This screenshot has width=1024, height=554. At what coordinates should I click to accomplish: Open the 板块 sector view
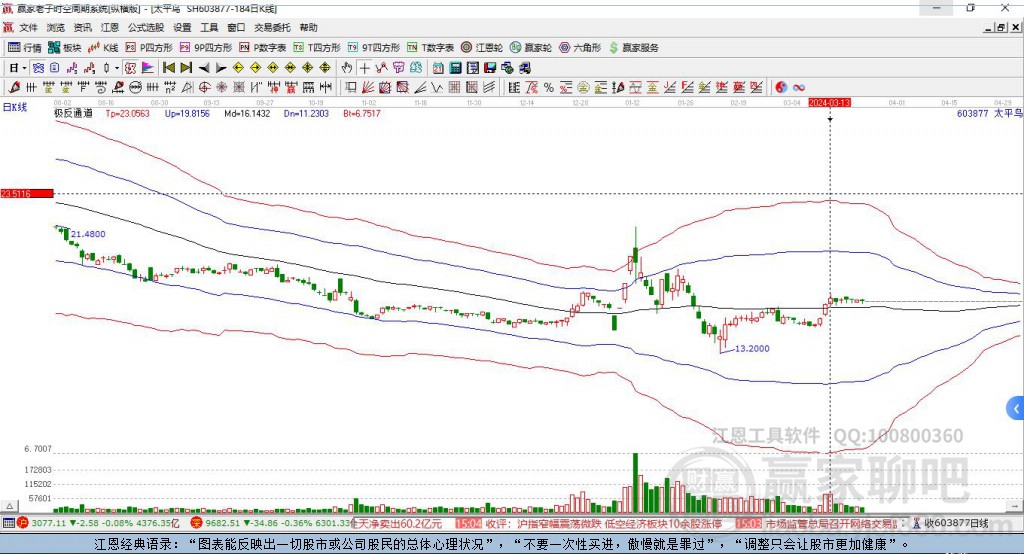tap(65, 48)
